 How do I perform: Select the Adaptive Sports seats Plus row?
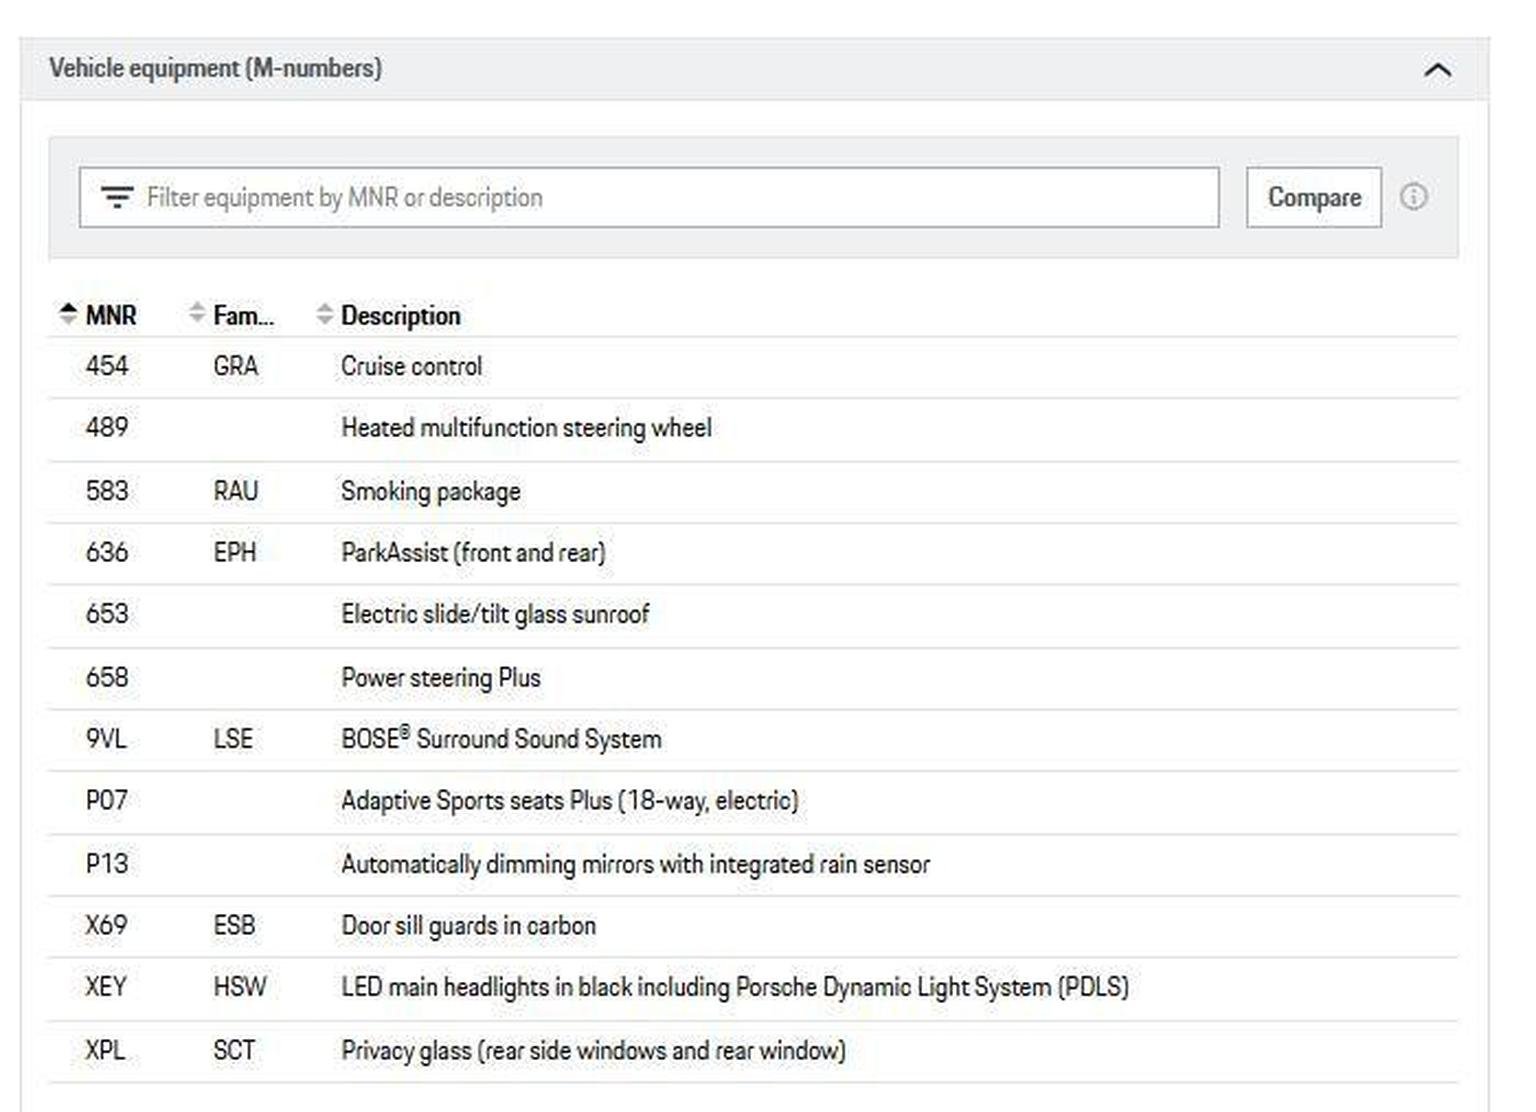(x=753, y=802)
